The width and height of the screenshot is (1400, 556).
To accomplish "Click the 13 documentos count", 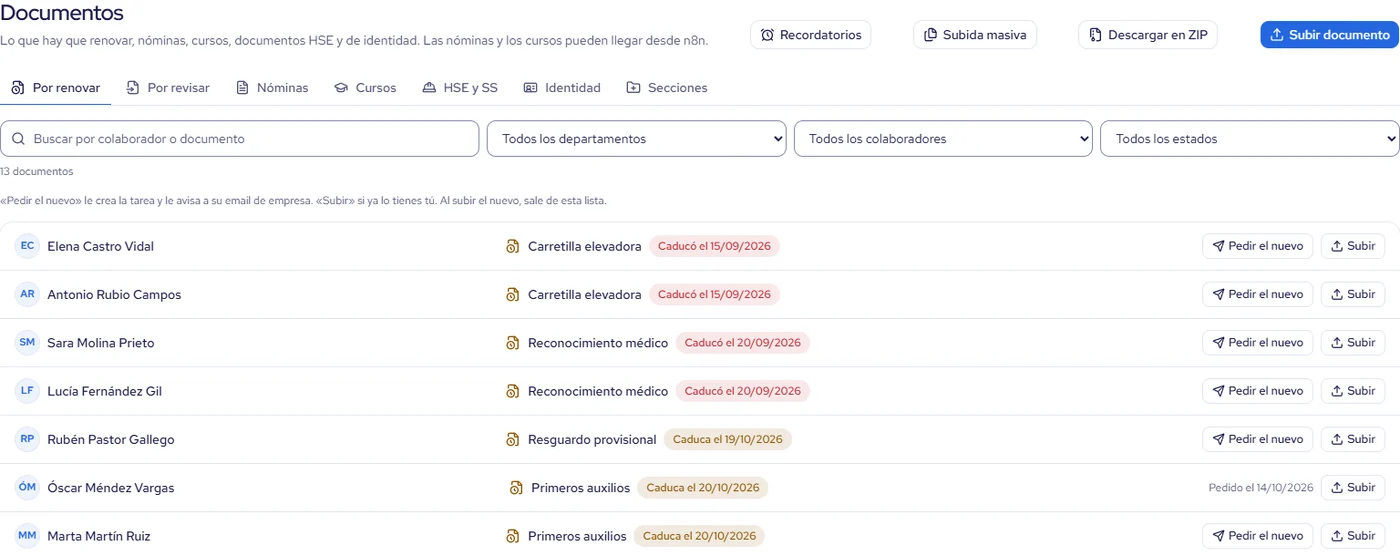I will pos(37,171).
